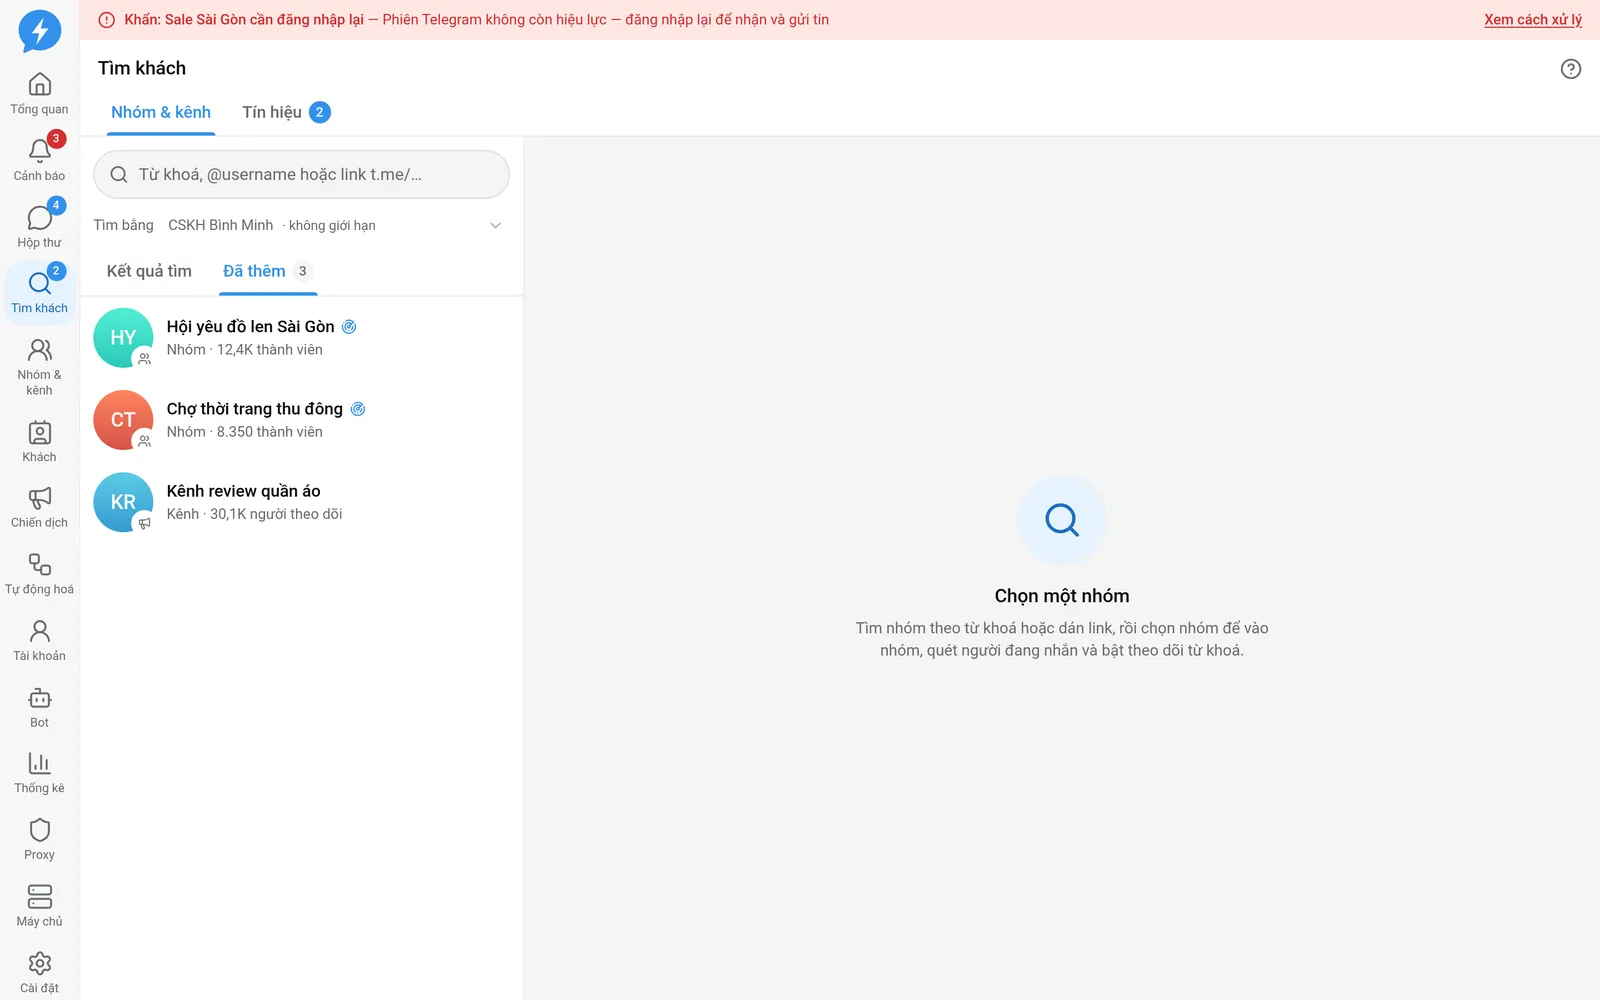View Thống kê statistics

[40, 774]
